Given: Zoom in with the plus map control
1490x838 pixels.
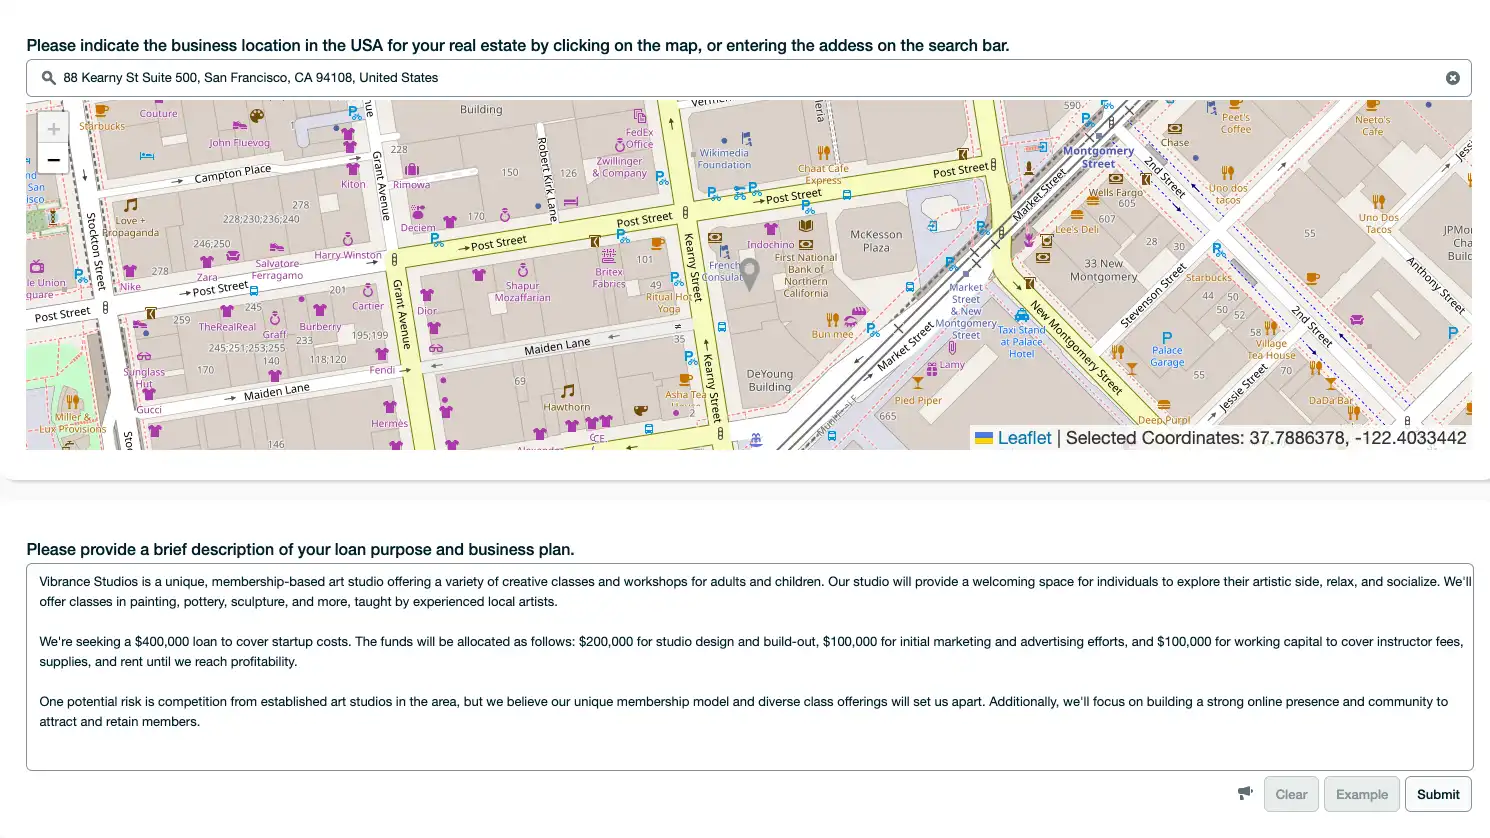Looking at the screenshot, I should click(53, 128).
